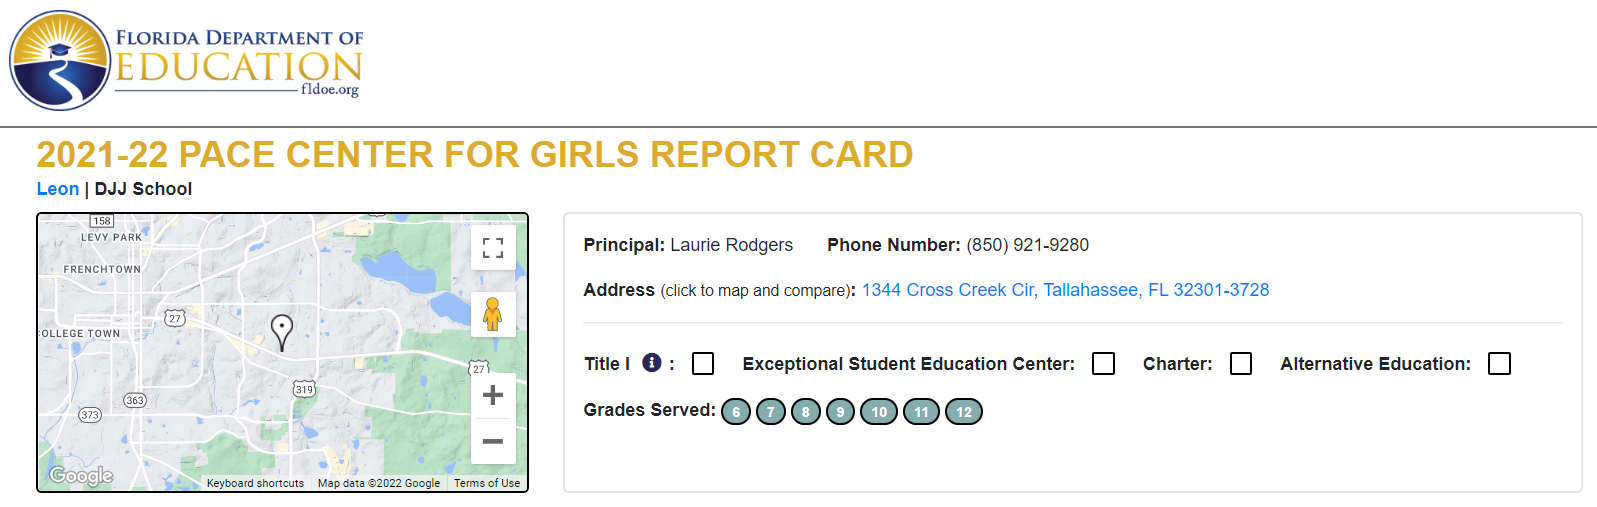Viewport: 1597px width, 507px height.
Task: Select the grade 6 badge
Action: coord(736,412)
